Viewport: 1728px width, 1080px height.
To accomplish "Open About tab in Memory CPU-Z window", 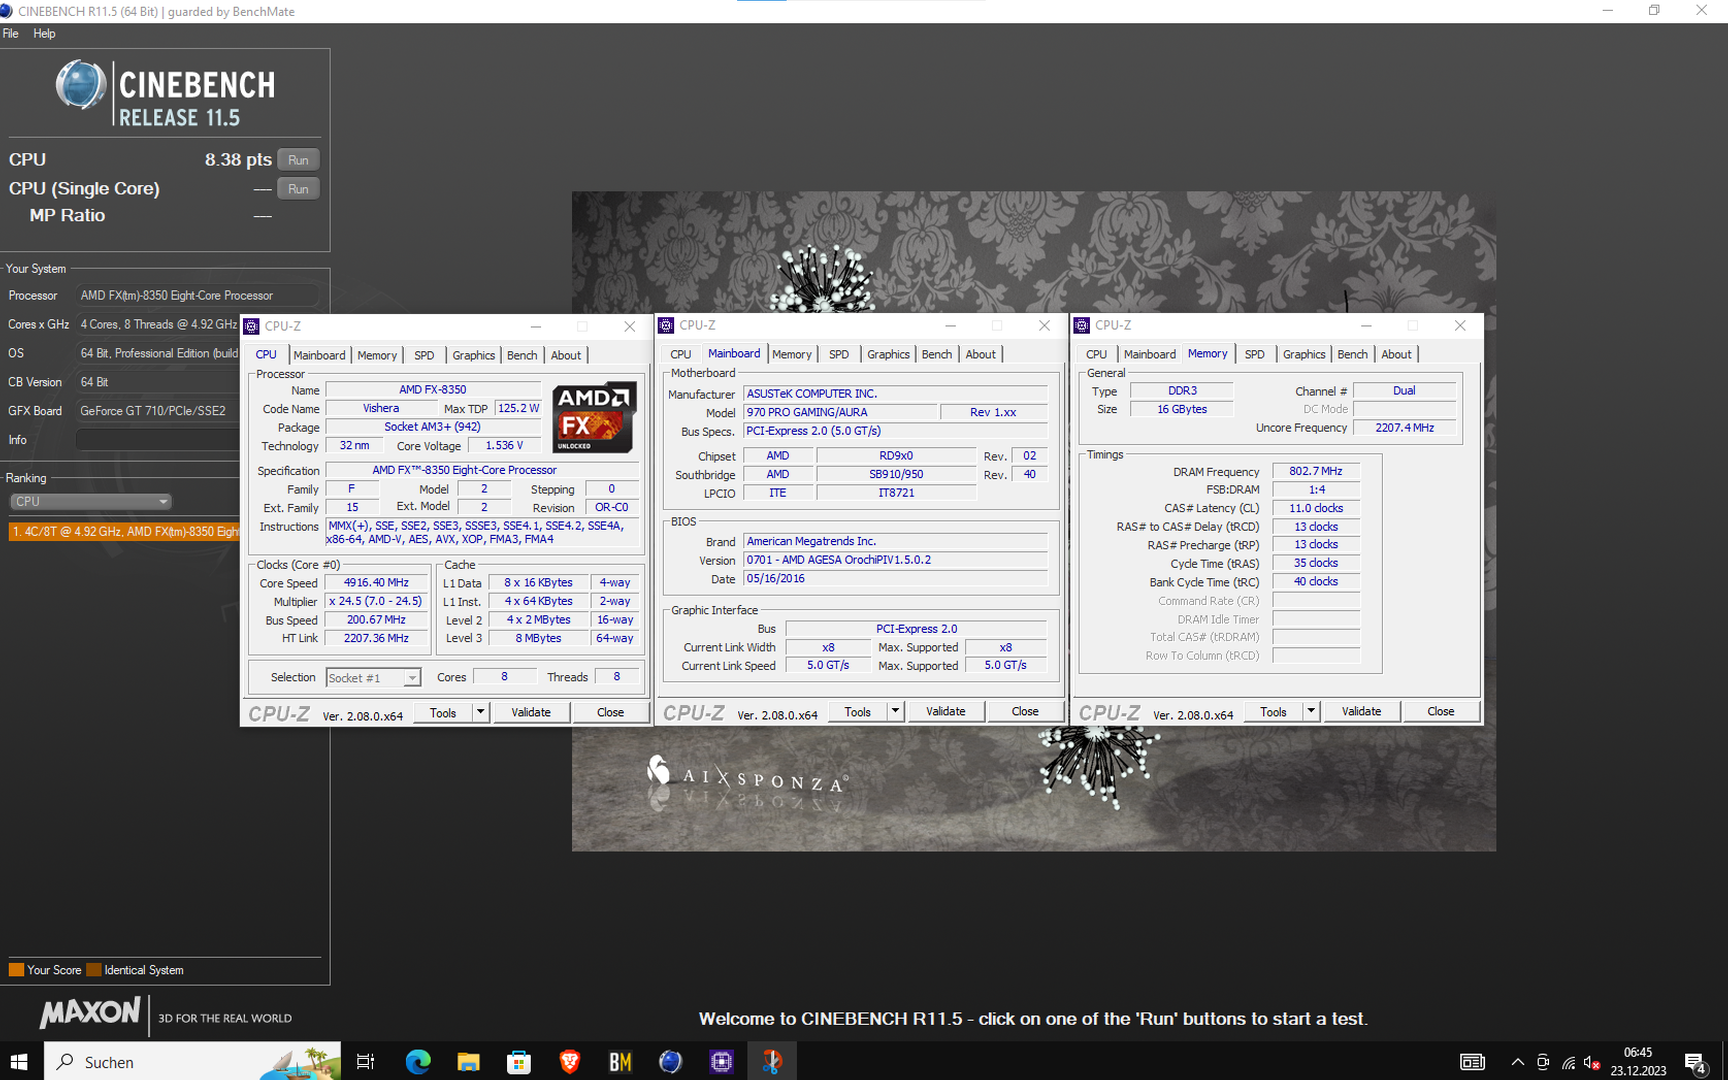I will [x=1397, y=354].
